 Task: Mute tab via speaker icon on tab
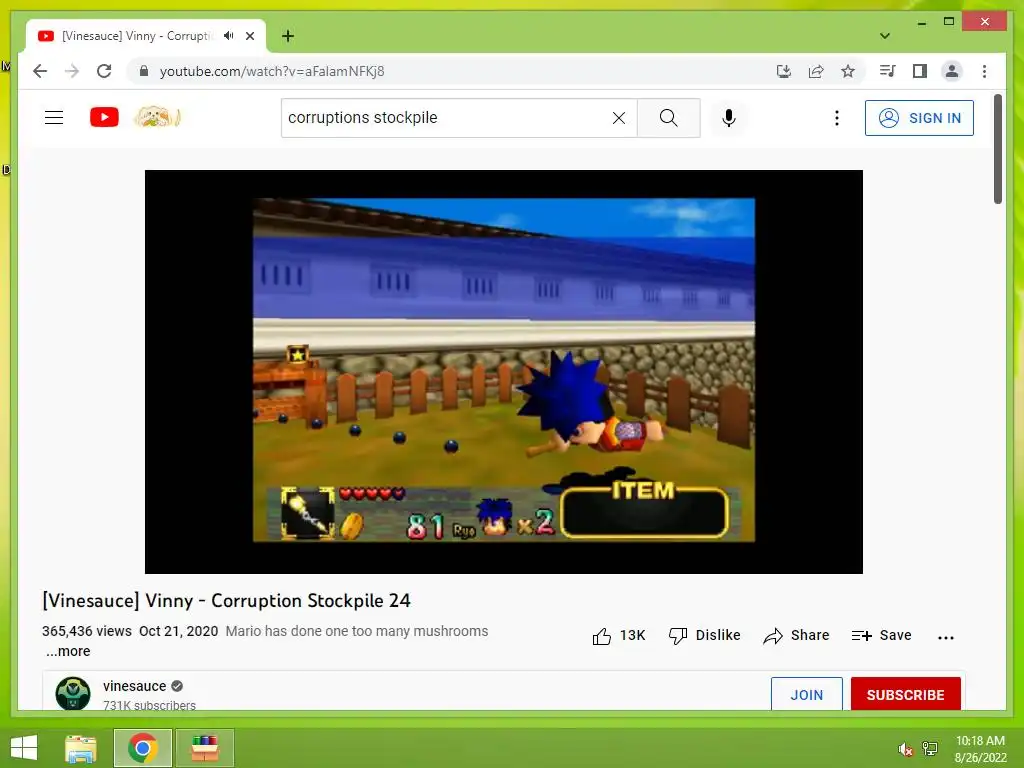tap(229, 36)
